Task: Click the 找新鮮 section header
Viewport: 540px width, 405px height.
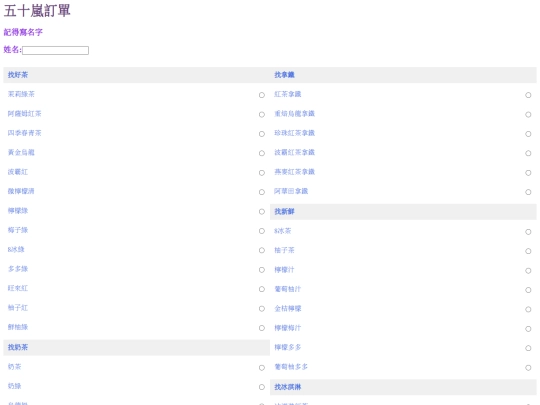Action: [284, 211]
